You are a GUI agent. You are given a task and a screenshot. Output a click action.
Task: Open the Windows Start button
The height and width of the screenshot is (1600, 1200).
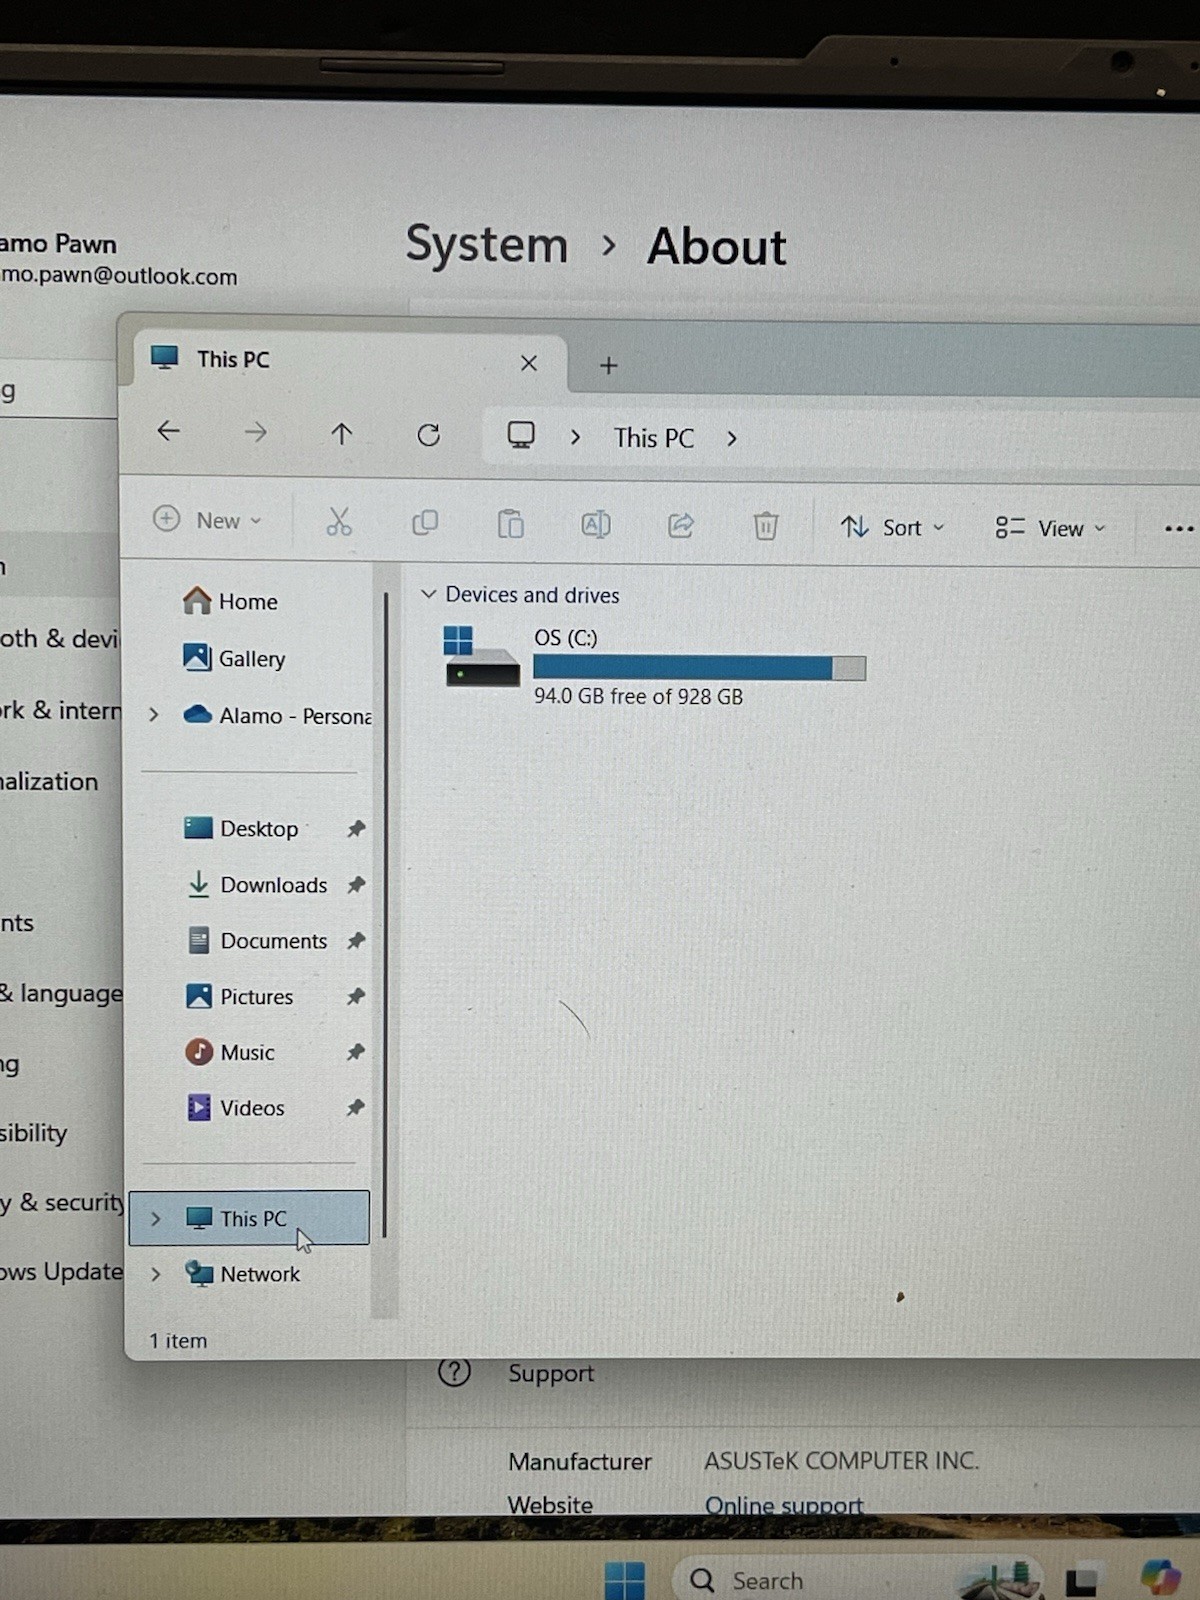pyautogui.click(x=625, y=1581)
